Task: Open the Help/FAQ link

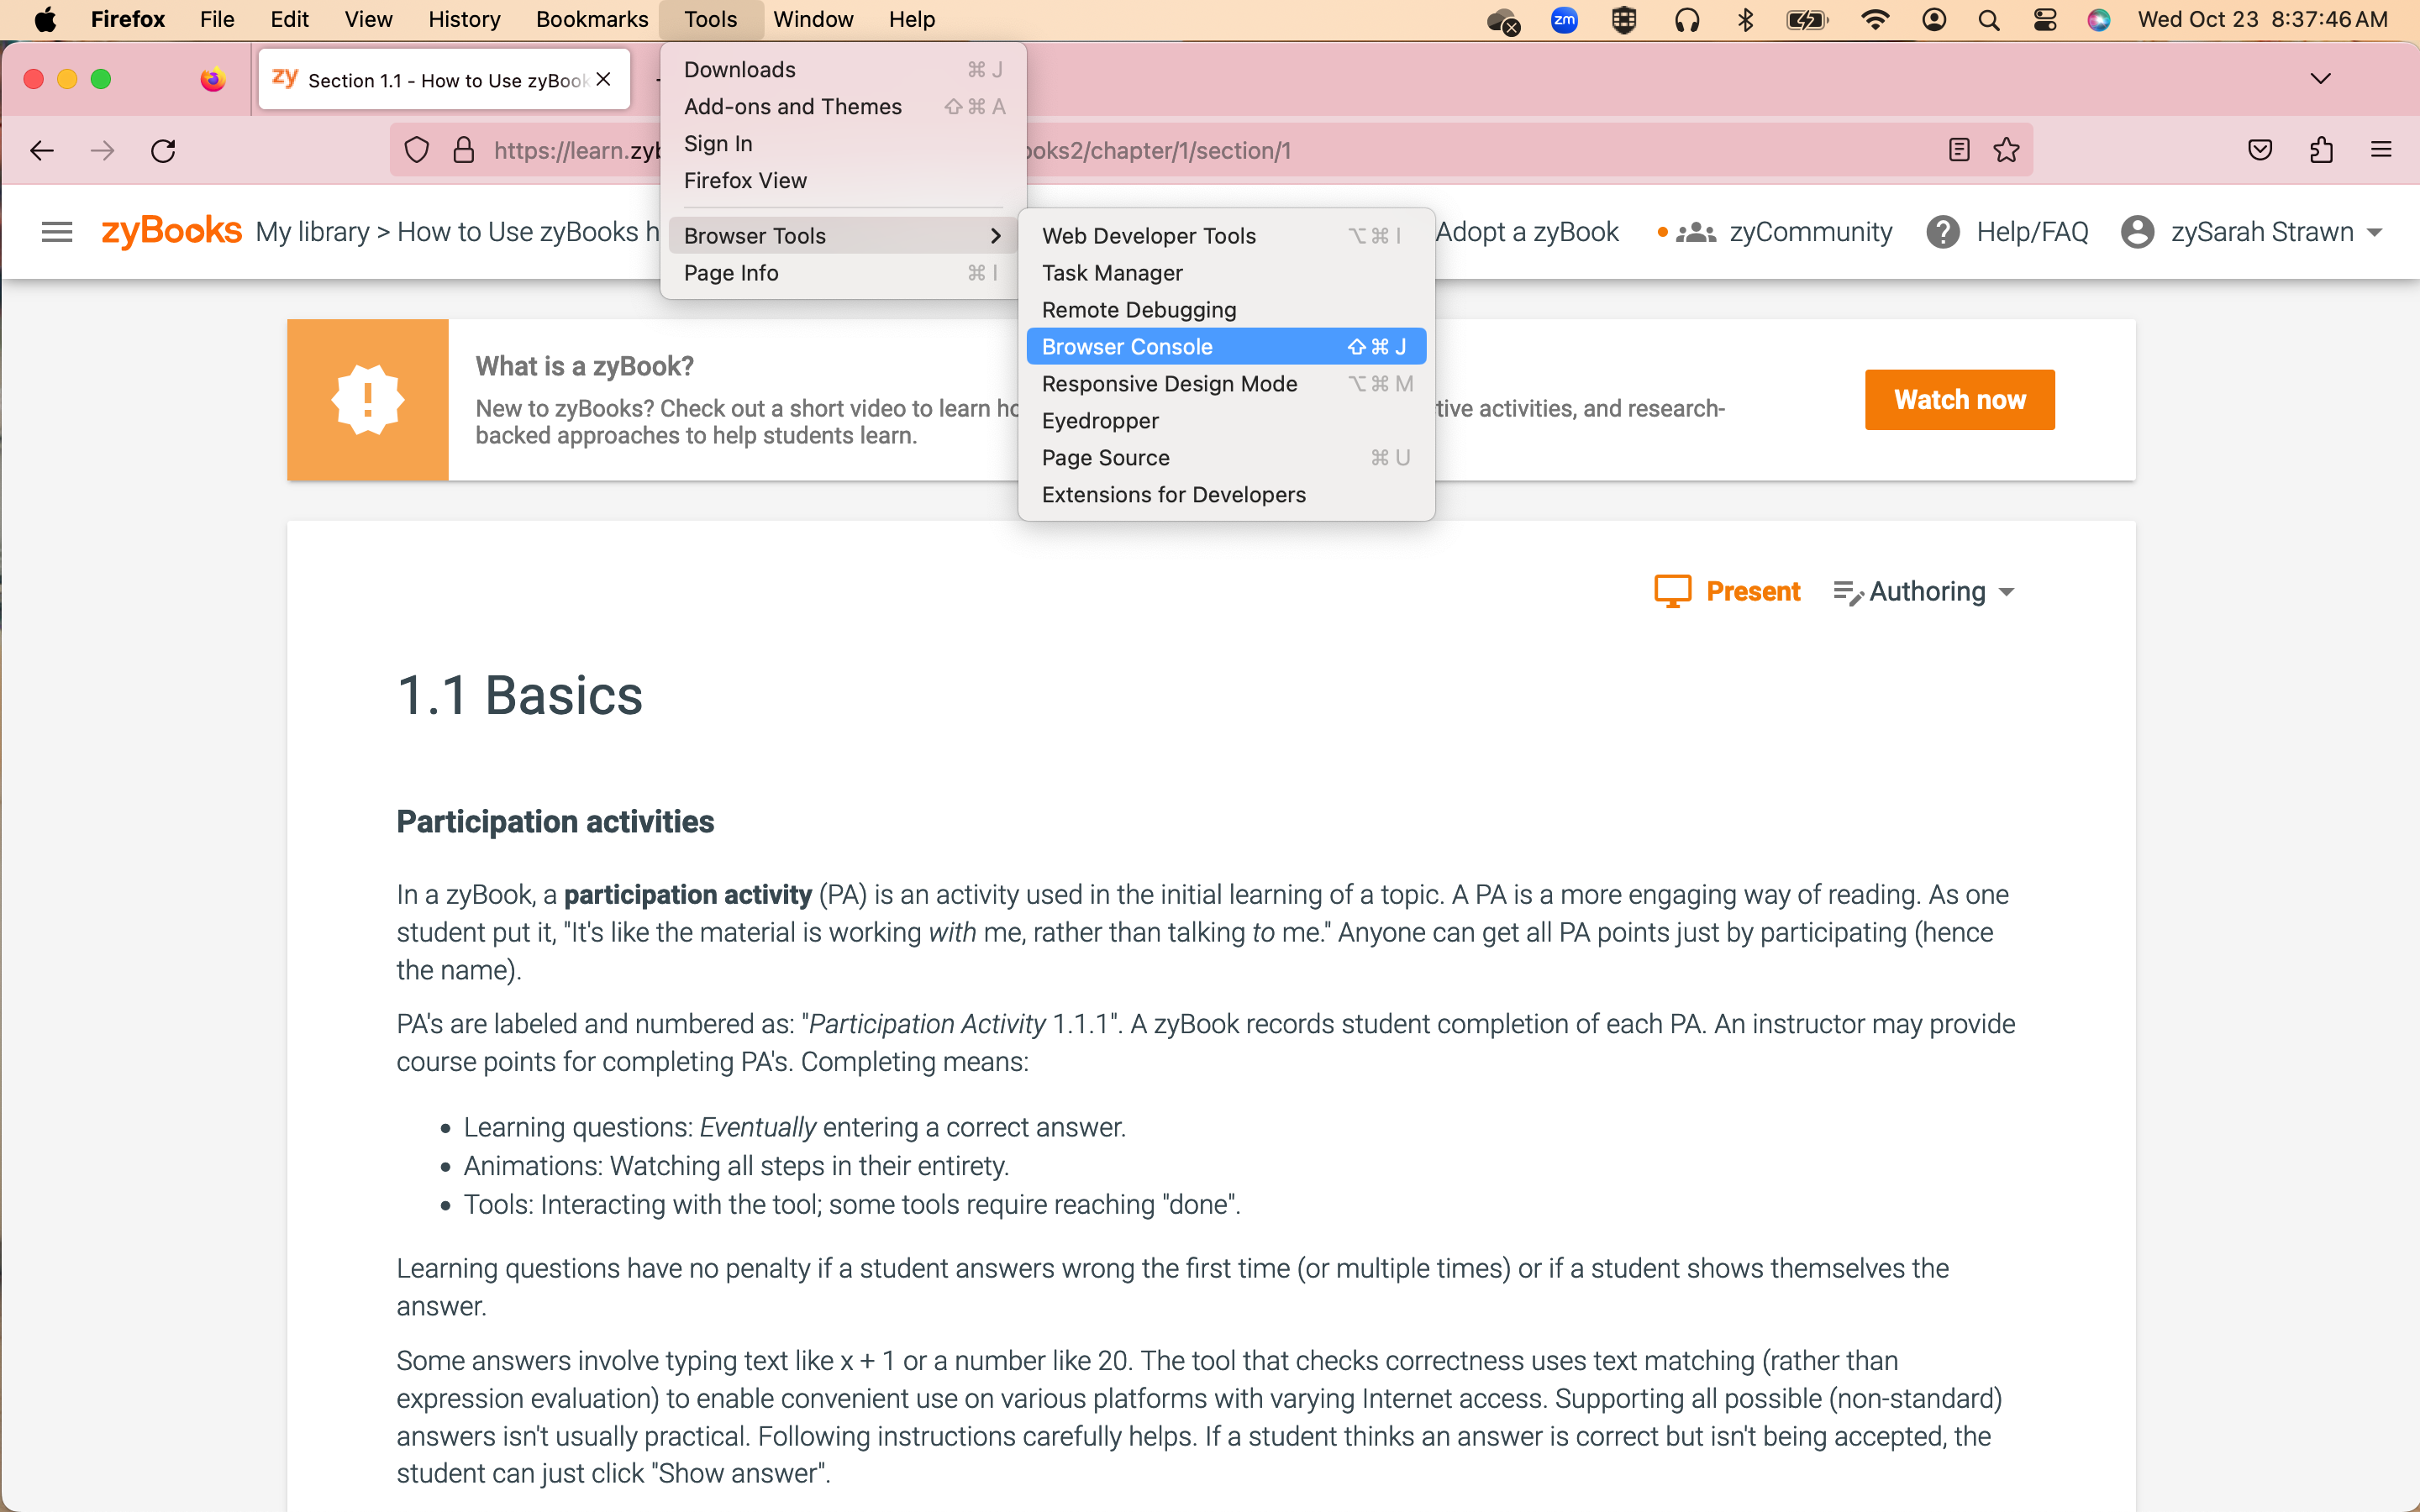Action: coord(2032,232)
